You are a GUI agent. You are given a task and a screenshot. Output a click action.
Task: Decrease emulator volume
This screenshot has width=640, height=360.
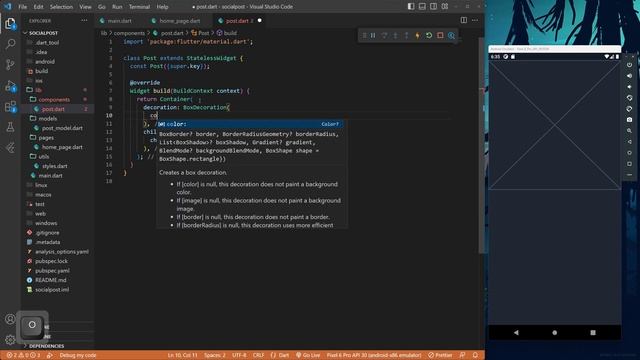[629, 87]
